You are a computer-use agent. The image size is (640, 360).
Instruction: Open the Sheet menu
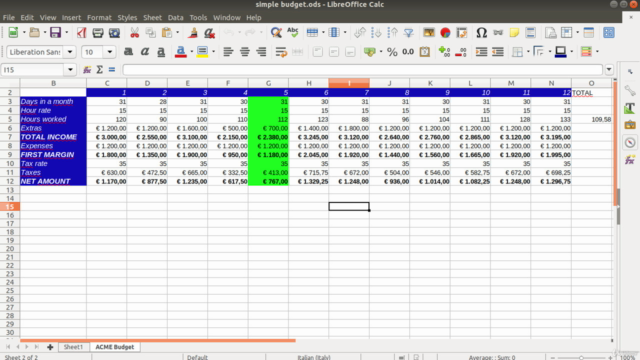click(152, 18)
